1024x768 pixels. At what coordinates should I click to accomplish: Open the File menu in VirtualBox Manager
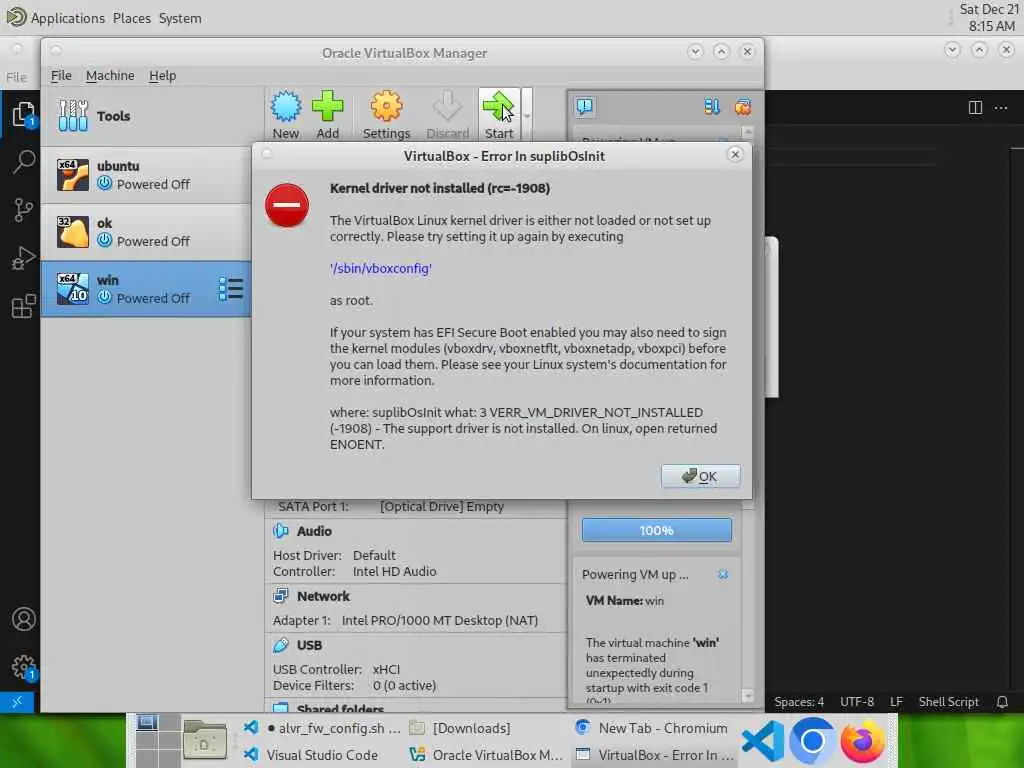coord(61,76)
